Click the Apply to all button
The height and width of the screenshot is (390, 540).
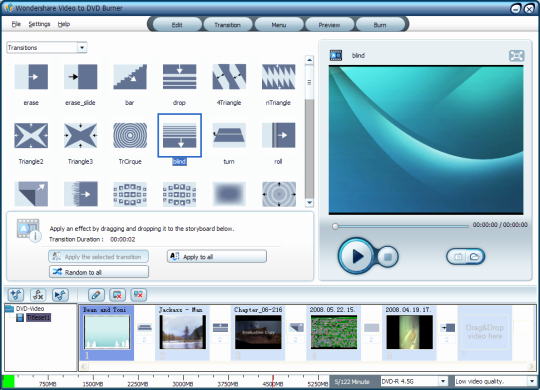point(217,257)
